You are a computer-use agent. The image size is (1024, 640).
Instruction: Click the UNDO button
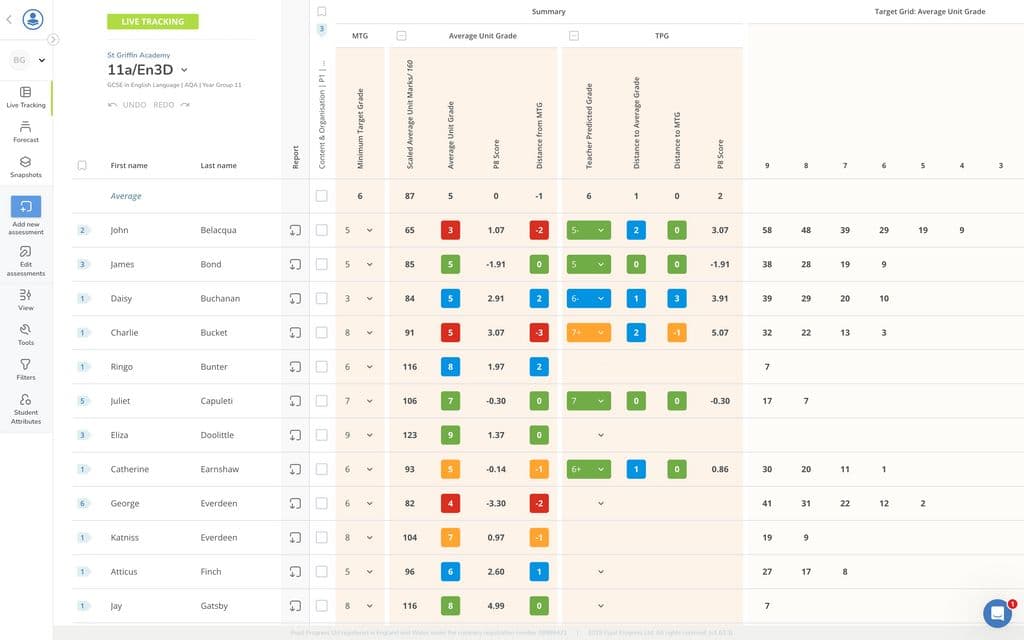[127, 104]
